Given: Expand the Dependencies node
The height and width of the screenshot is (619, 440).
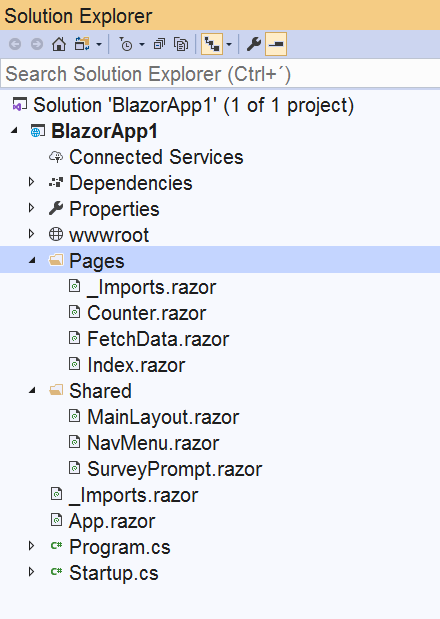Looking at the screenshot, I should click(32, 182).
